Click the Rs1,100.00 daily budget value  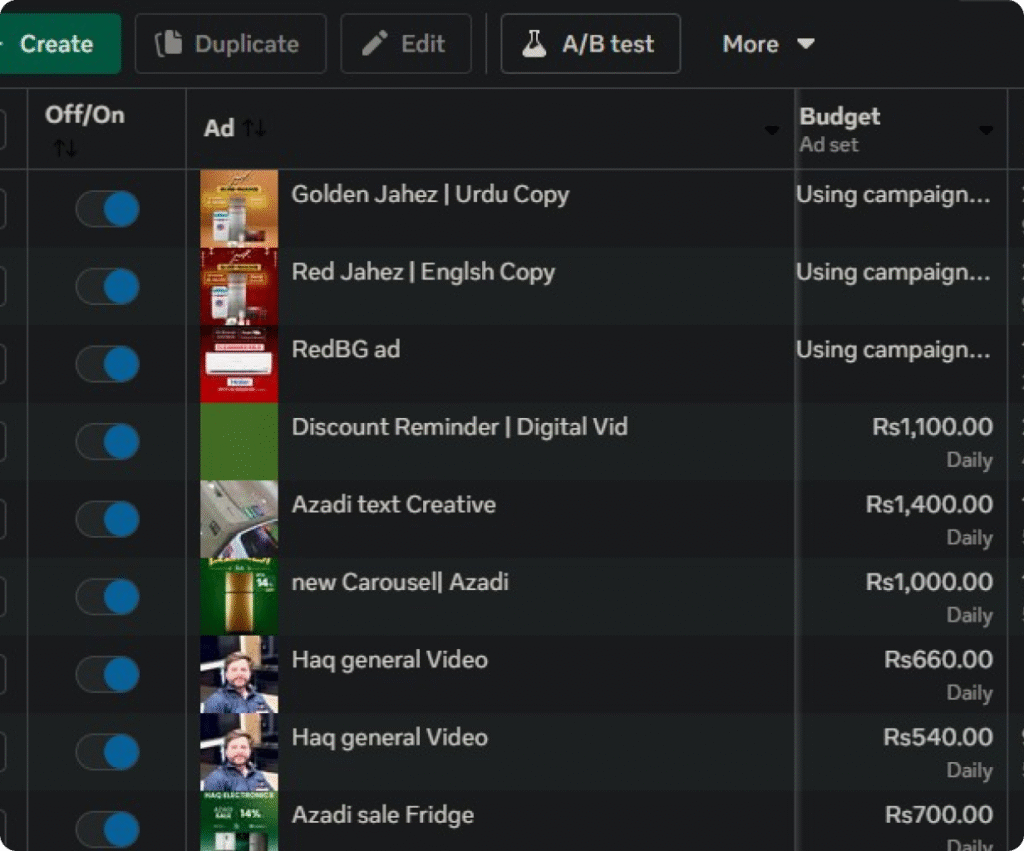click(932, 427)
